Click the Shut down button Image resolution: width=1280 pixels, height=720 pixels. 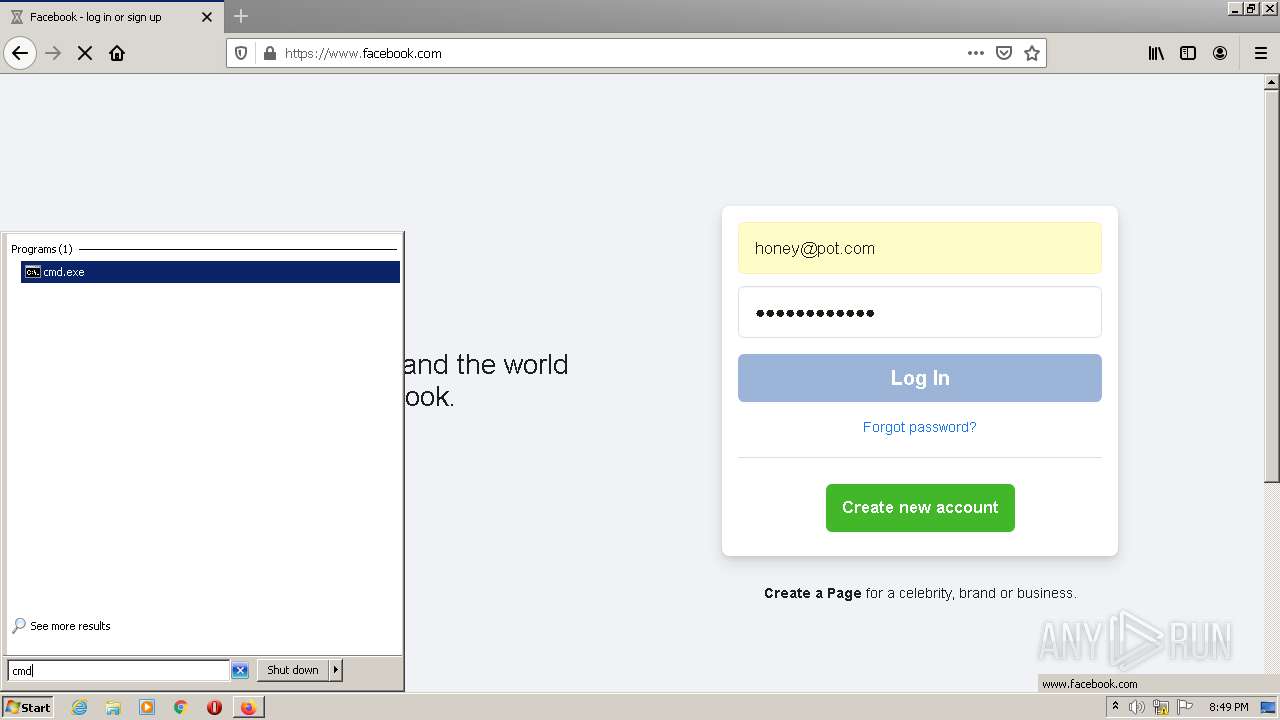(x=293, y=670)
